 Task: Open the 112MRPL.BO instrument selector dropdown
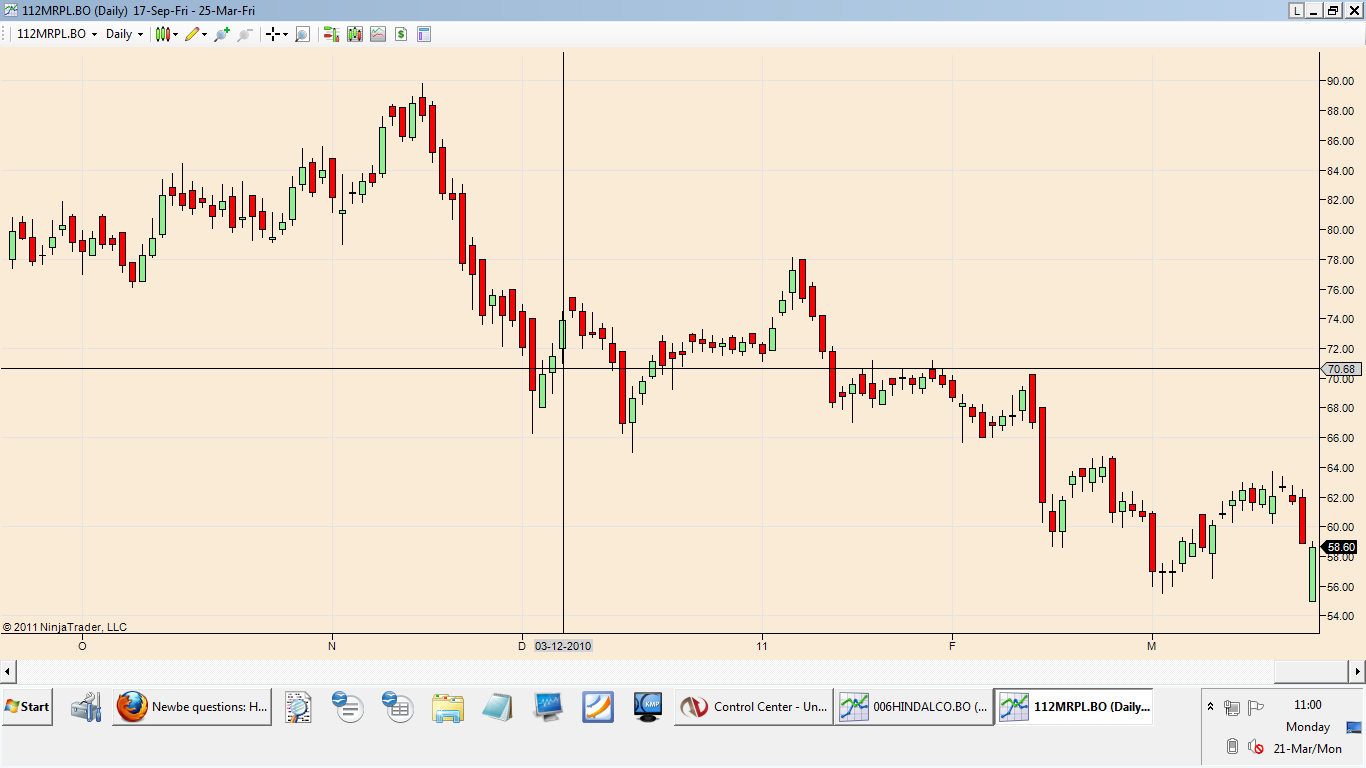point(58,34)
